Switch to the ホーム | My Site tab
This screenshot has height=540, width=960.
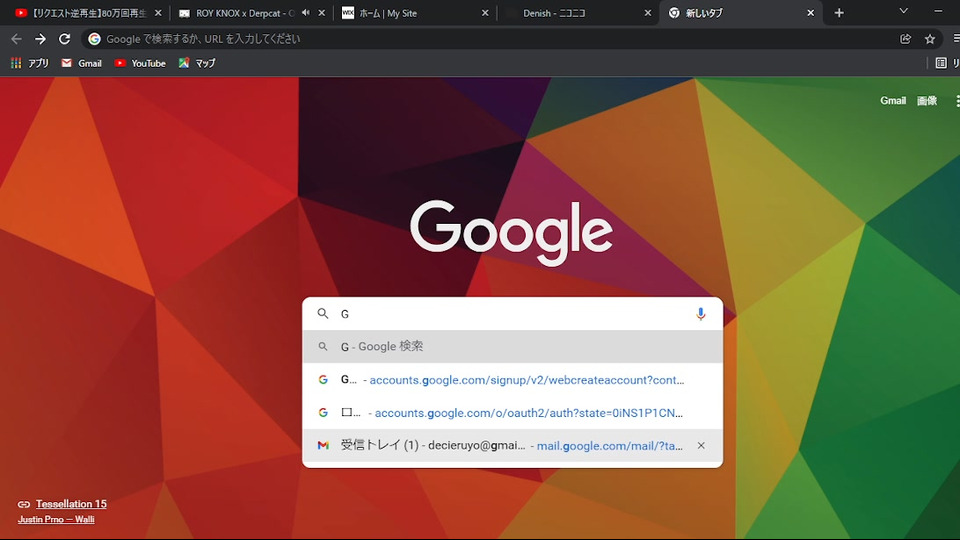pyautogui.click(x=410, y=13)
